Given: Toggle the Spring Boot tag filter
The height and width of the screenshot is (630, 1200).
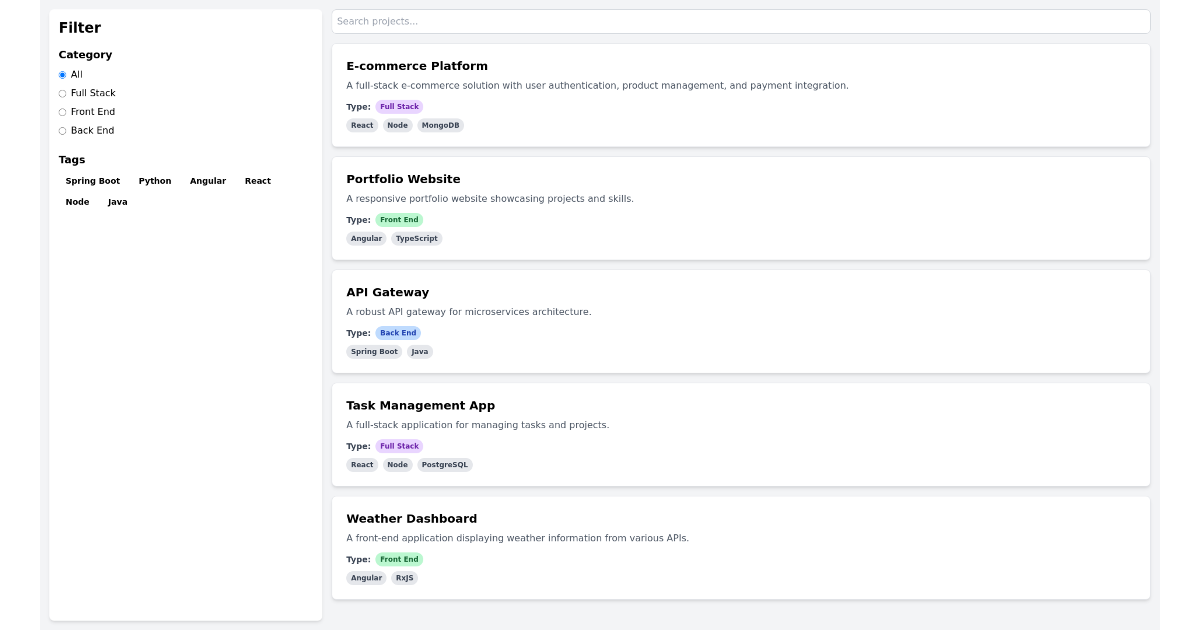Looking at the screenshot, I should tap(92, 181).
